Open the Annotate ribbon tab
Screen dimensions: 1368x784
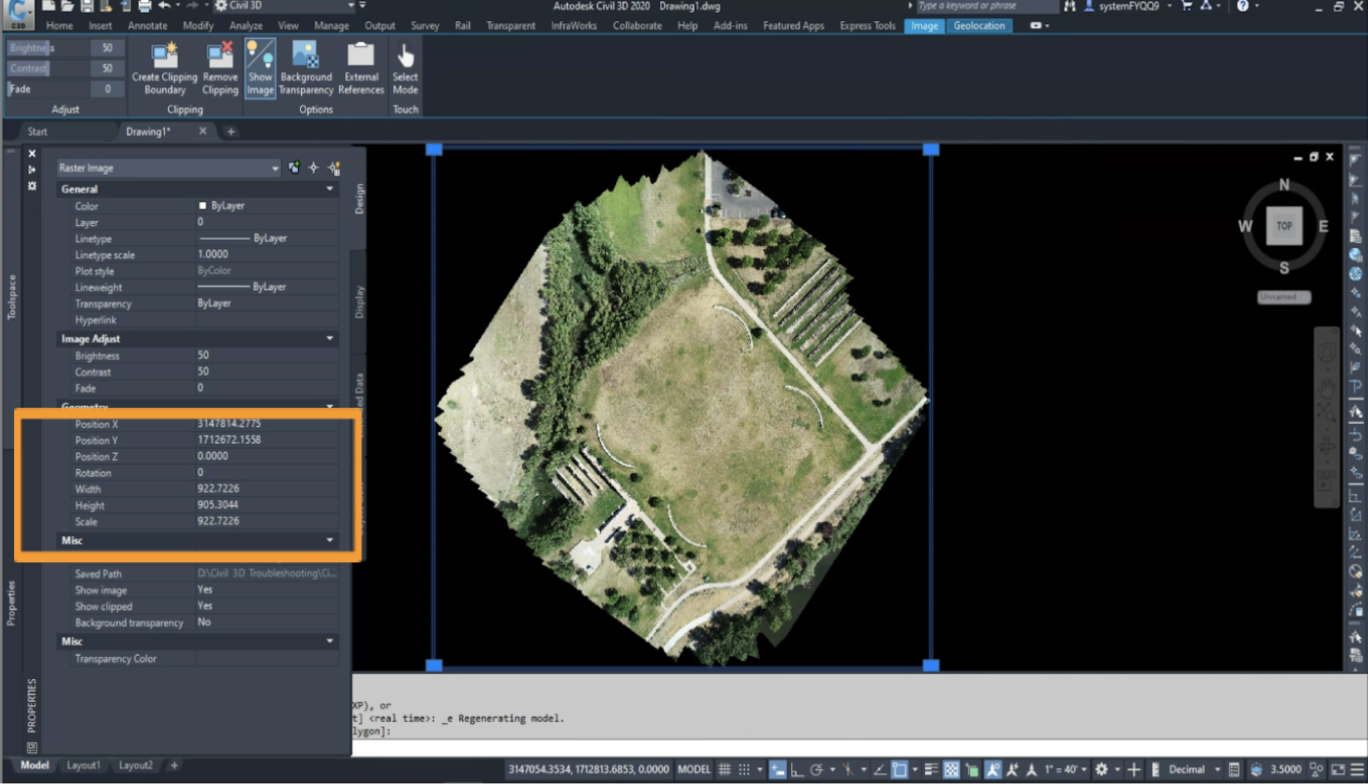[147, 25]
